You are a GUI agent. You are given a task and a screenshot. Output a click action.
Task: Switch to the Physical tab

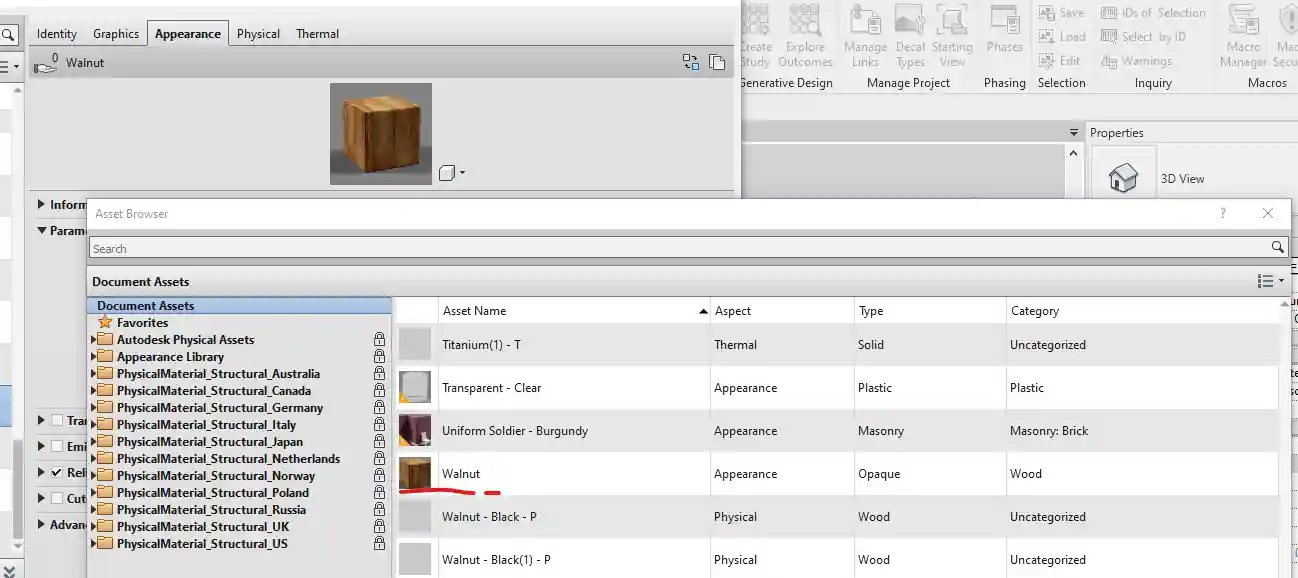click(x=258, y=33)
